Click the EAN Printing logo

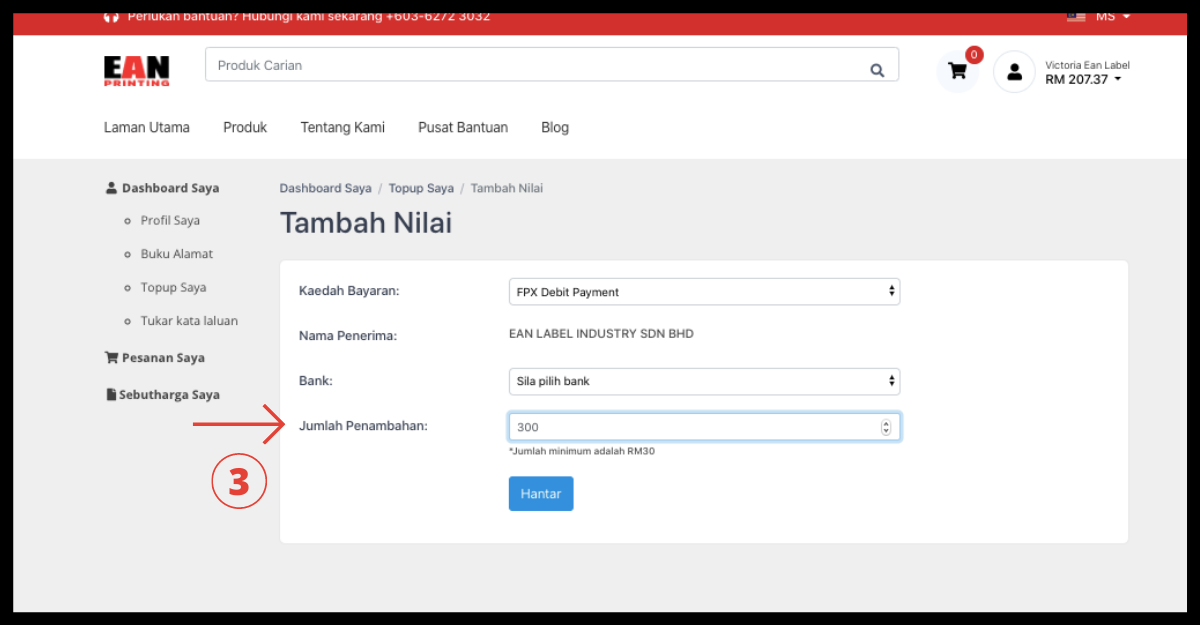[137, 70]
